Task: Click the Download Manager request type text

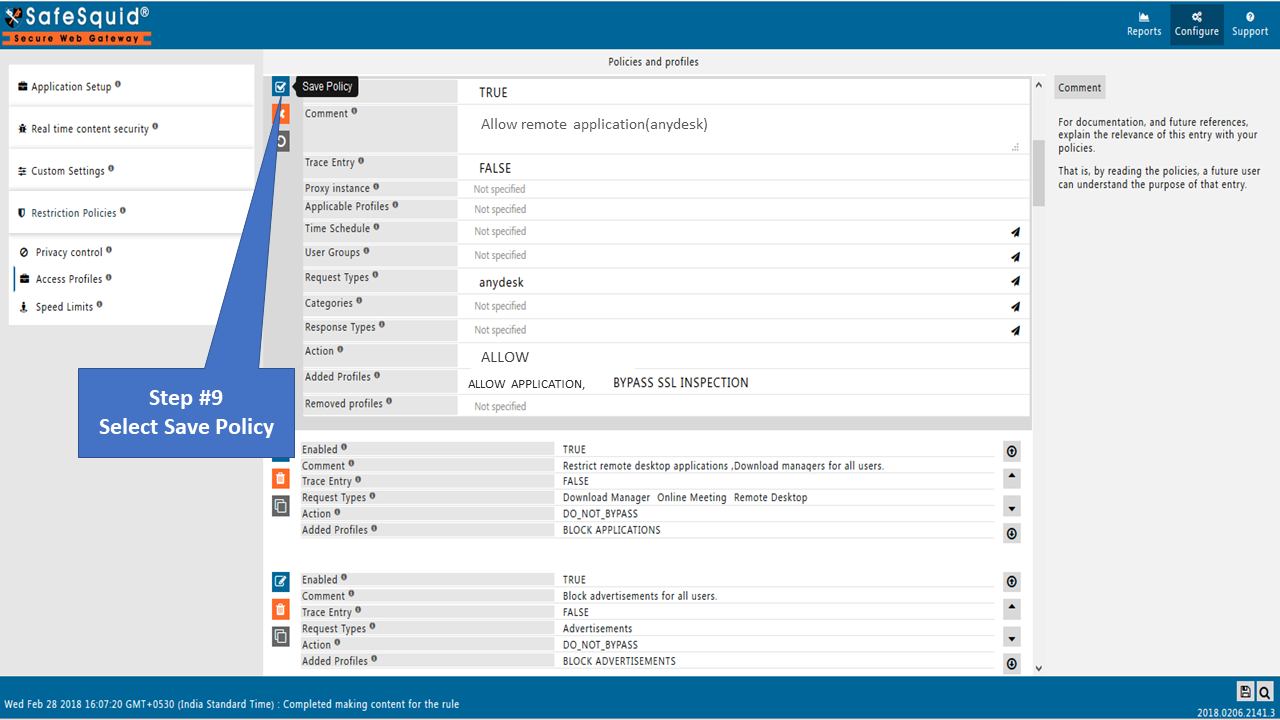Action: pos(606,497)
